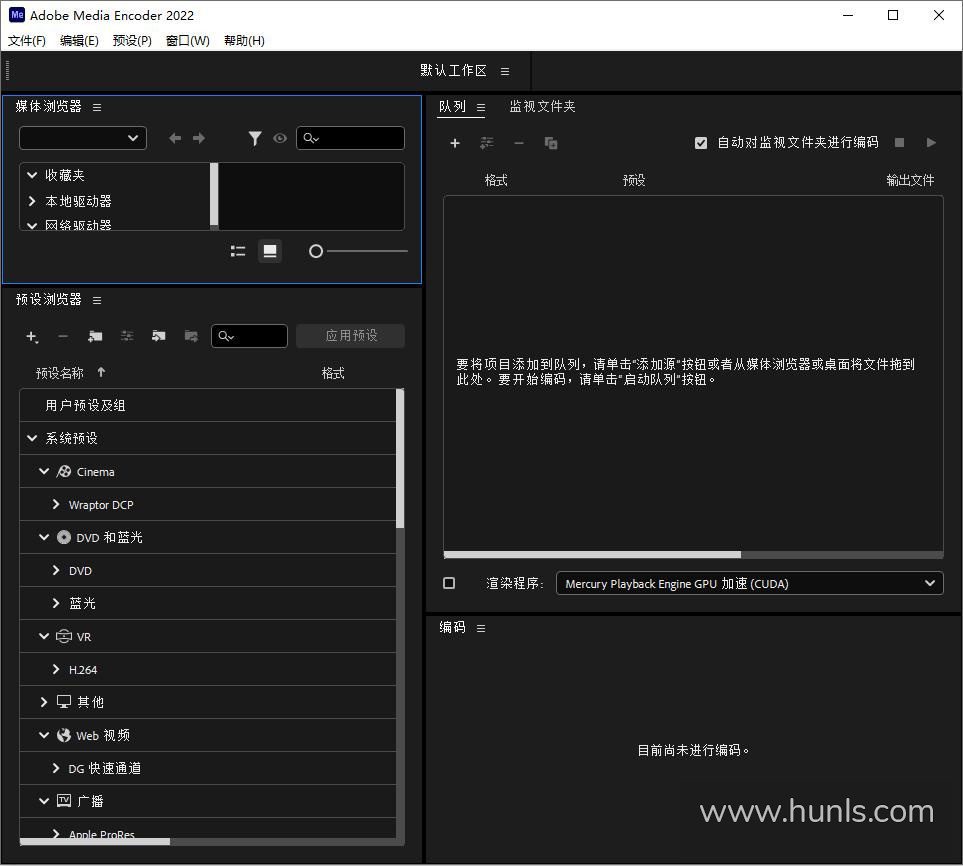Open the Media Browser file type filter

[255, 138]
